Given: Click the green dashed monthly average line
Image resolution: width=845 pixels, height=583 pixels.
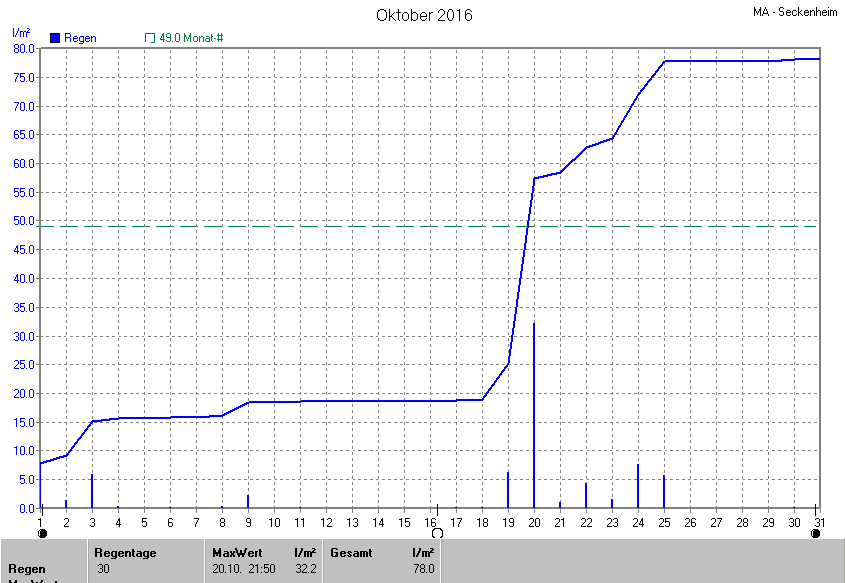Looking at the screenshot, I should 300,226.
